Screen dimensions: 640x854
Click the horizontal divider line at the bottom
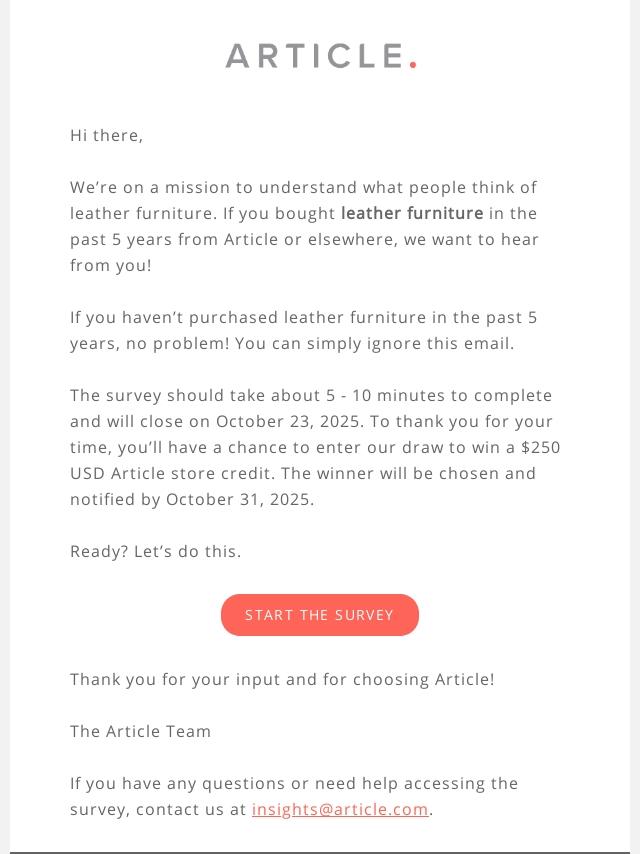tap(320, 852)
